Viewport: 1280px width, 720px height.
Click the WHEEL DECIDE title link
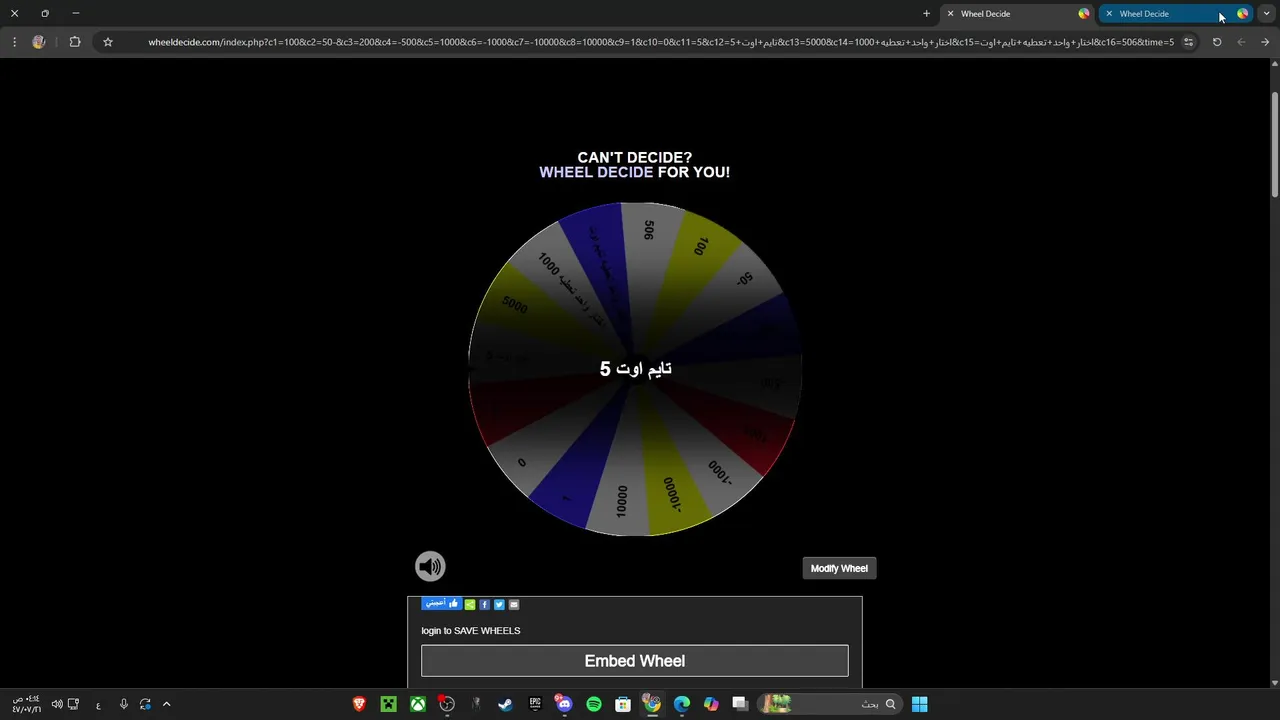pyautogui.click(x=596, y=172)
